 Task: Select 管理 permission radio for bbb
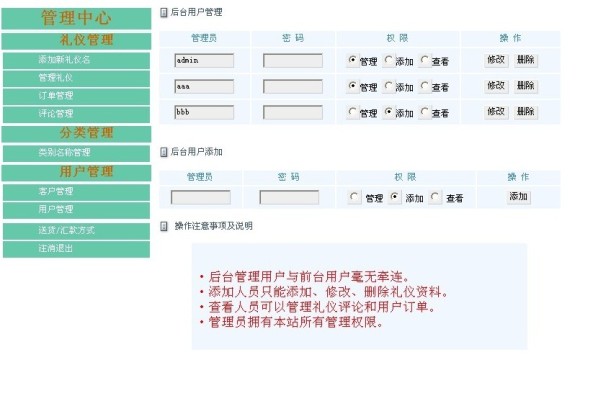[x=352, y=112]
